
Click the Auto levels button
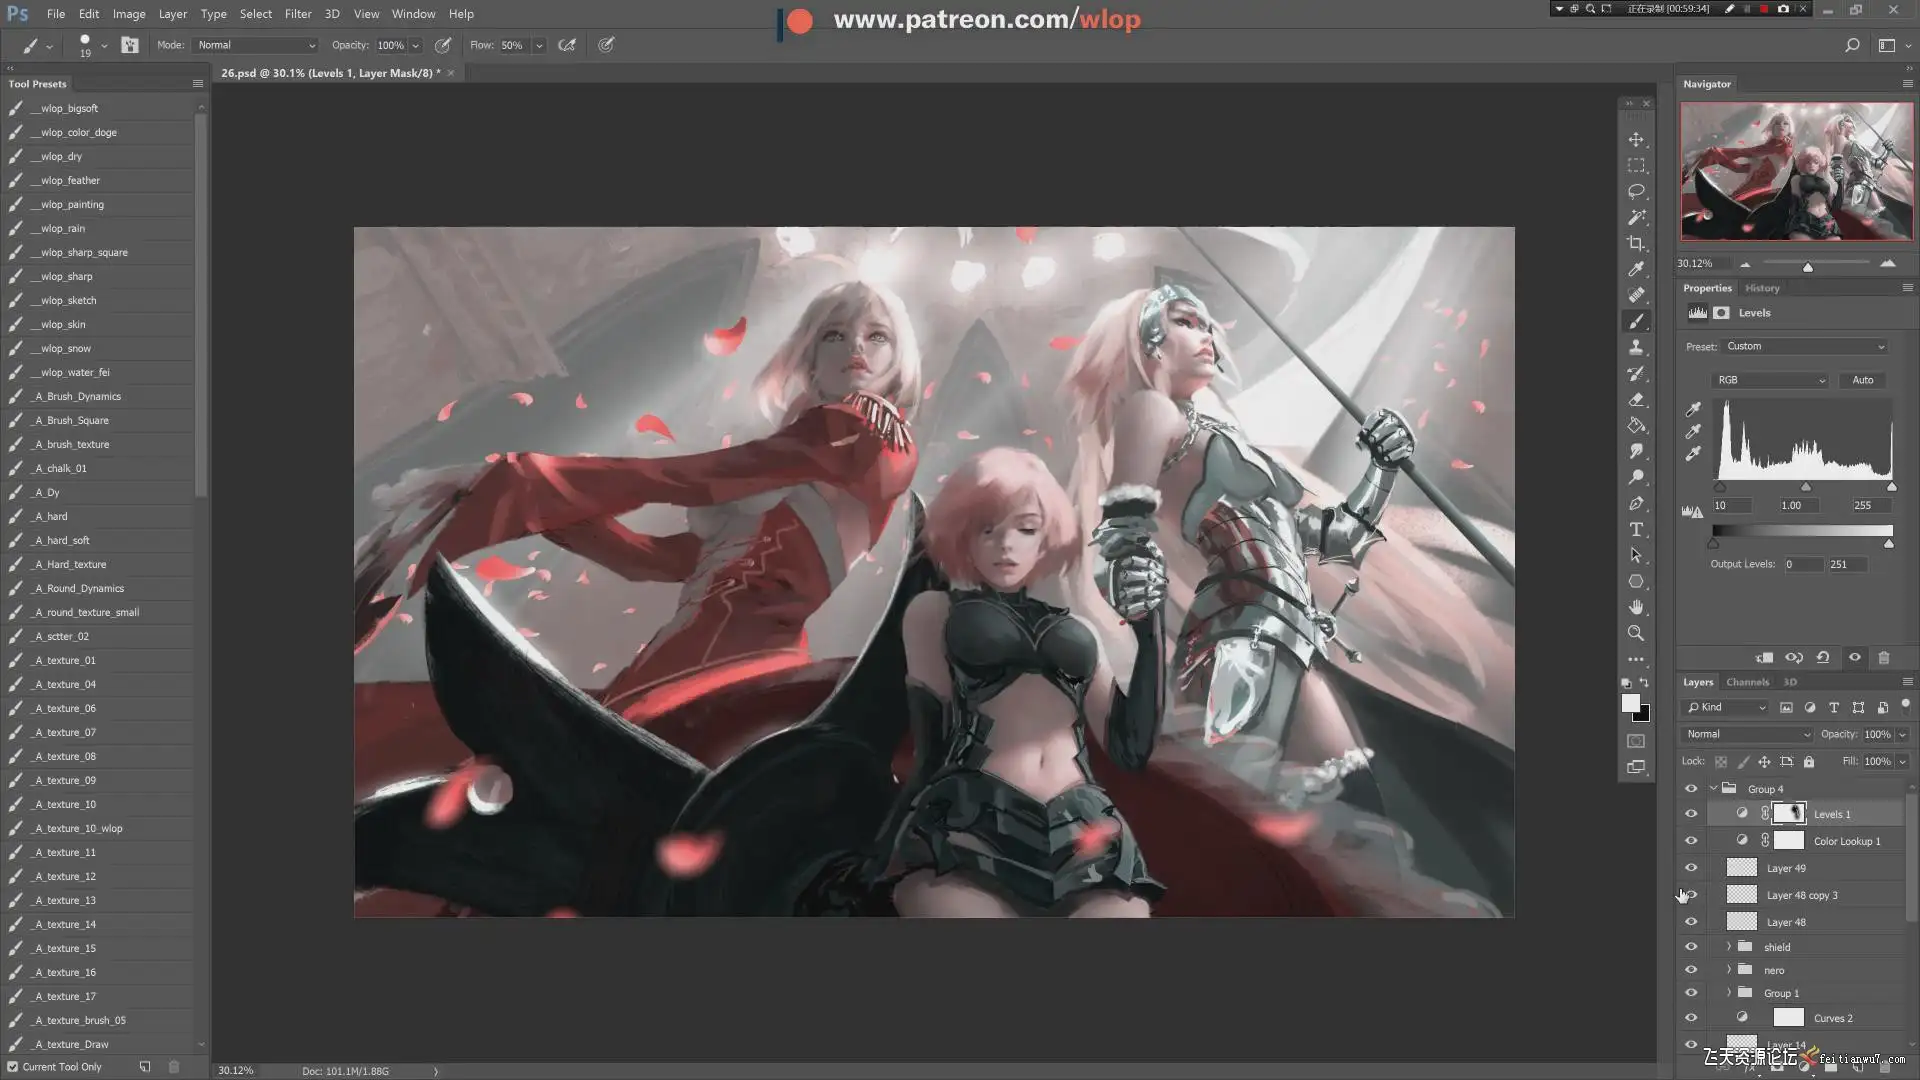coord(1862,380)
